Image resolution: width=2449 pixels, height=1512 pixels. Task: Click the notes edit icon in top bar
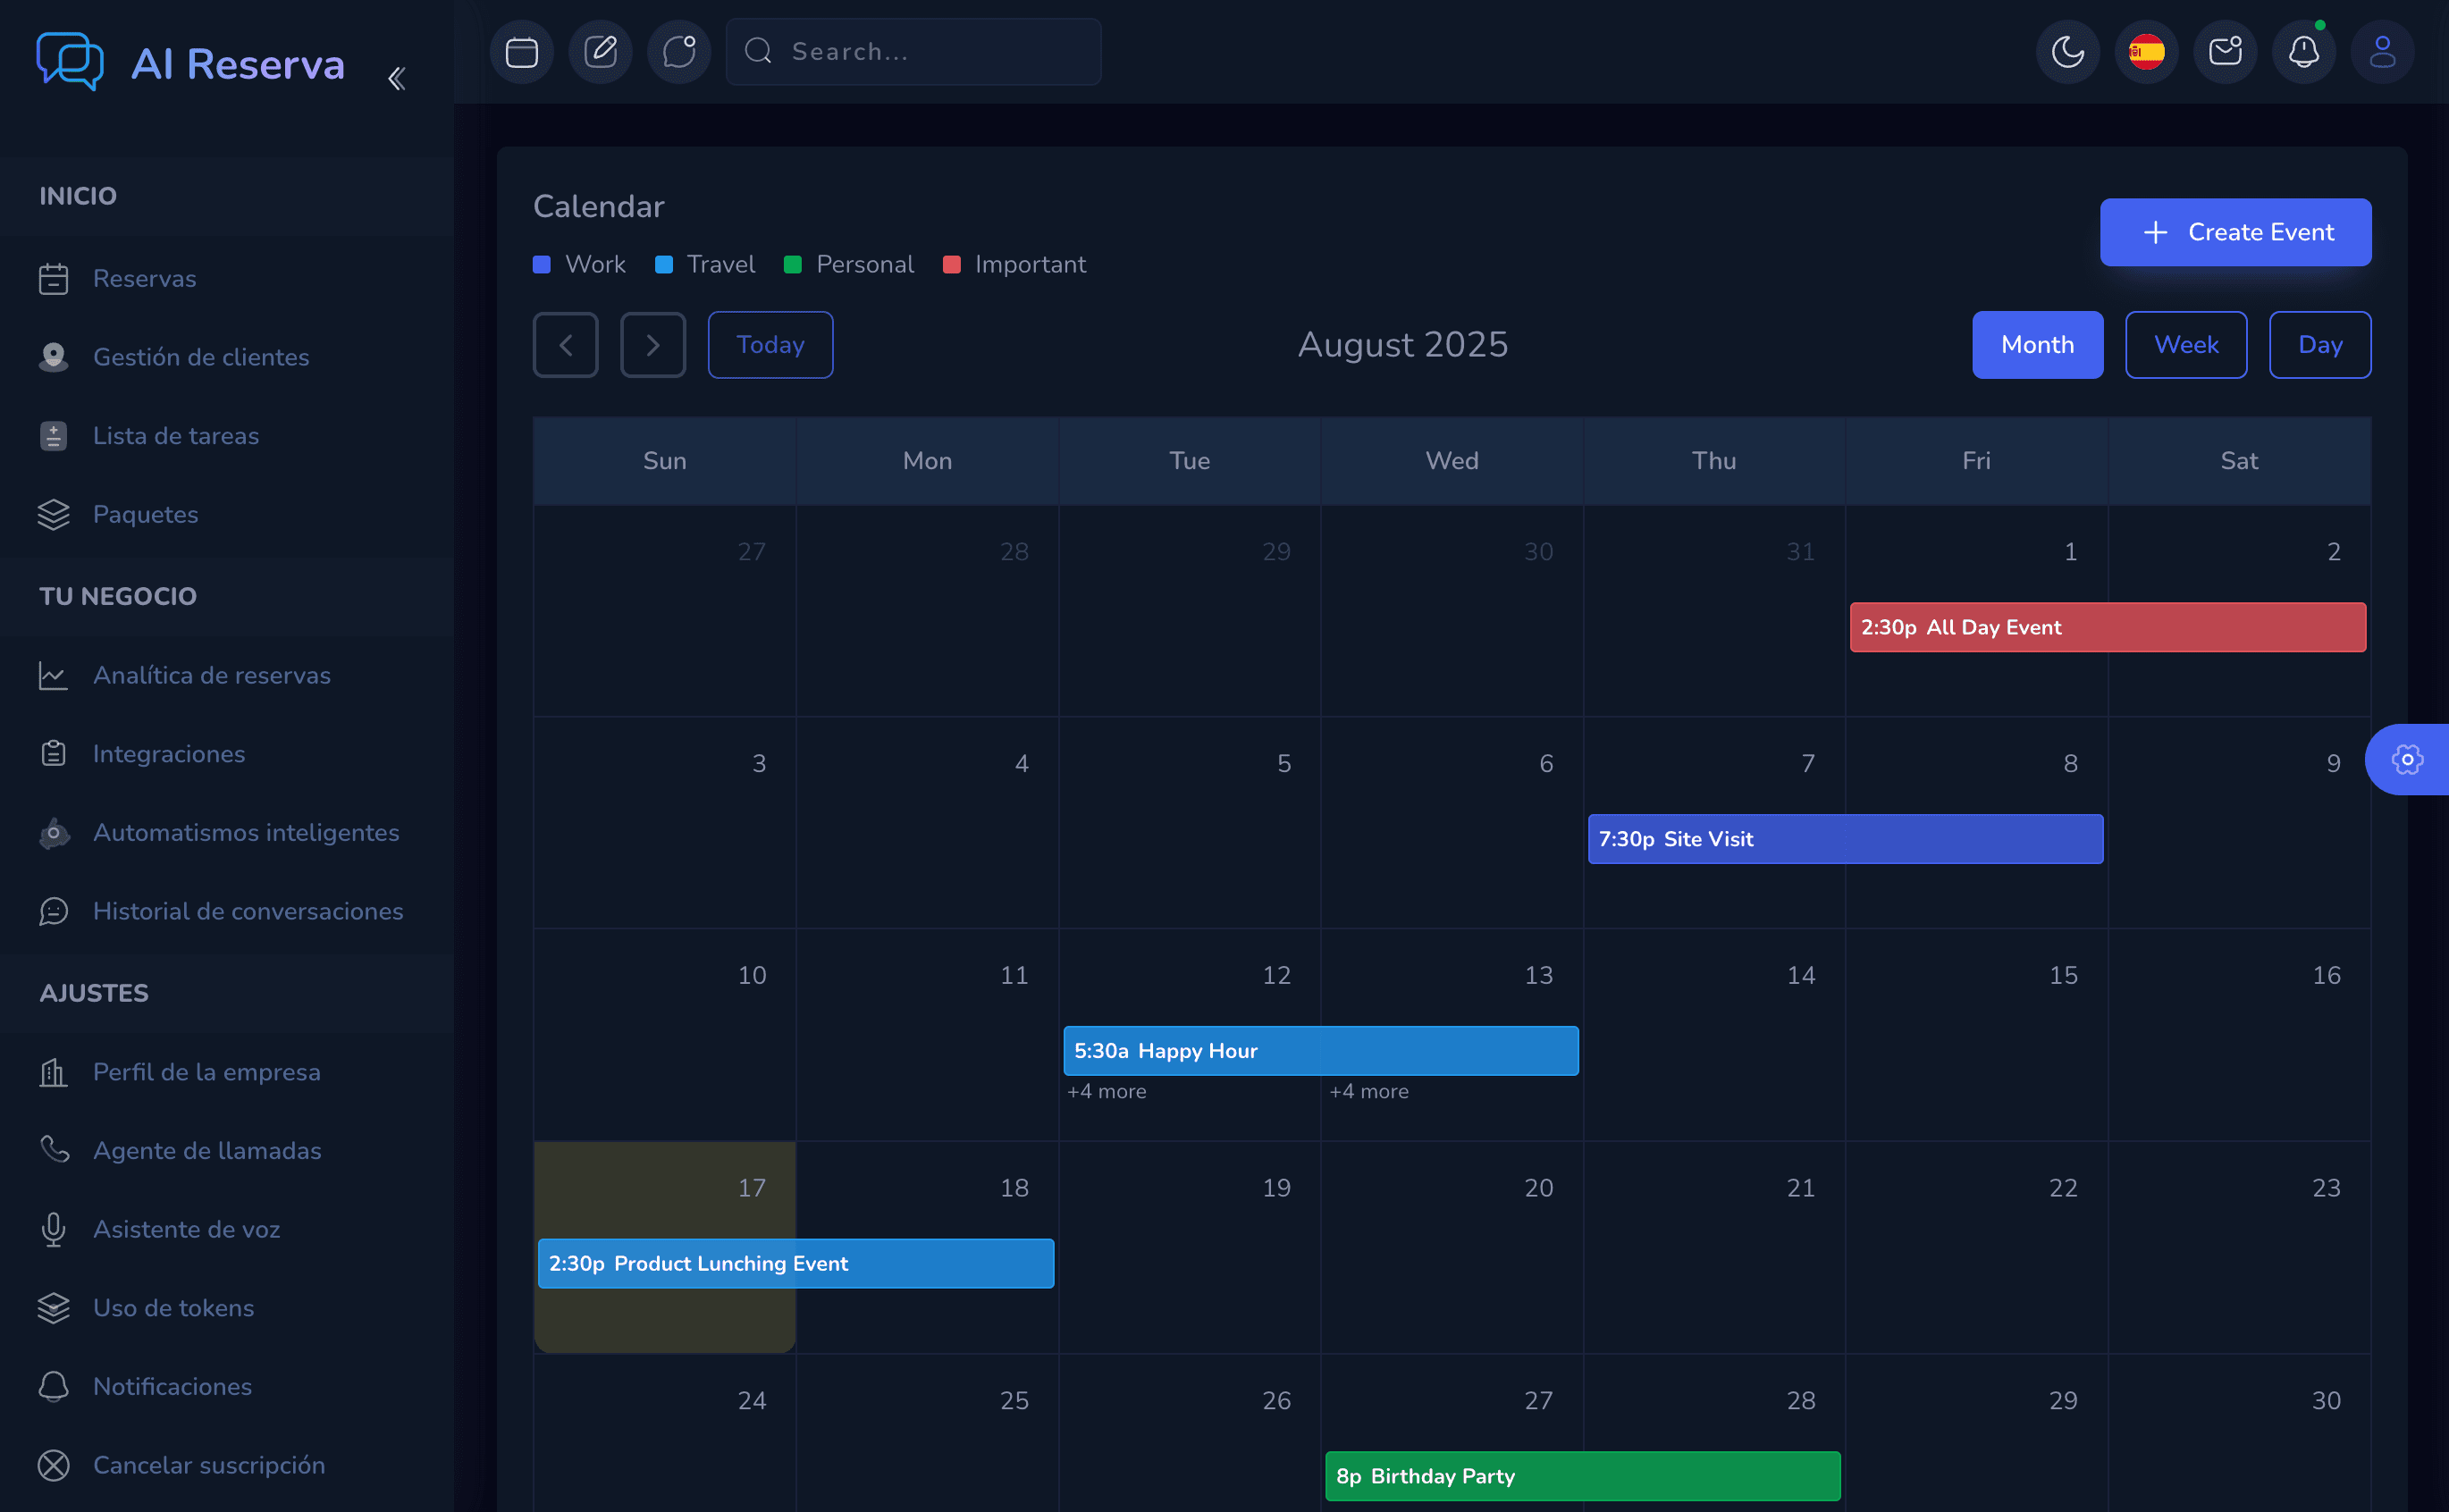click(x=600, y=52)
